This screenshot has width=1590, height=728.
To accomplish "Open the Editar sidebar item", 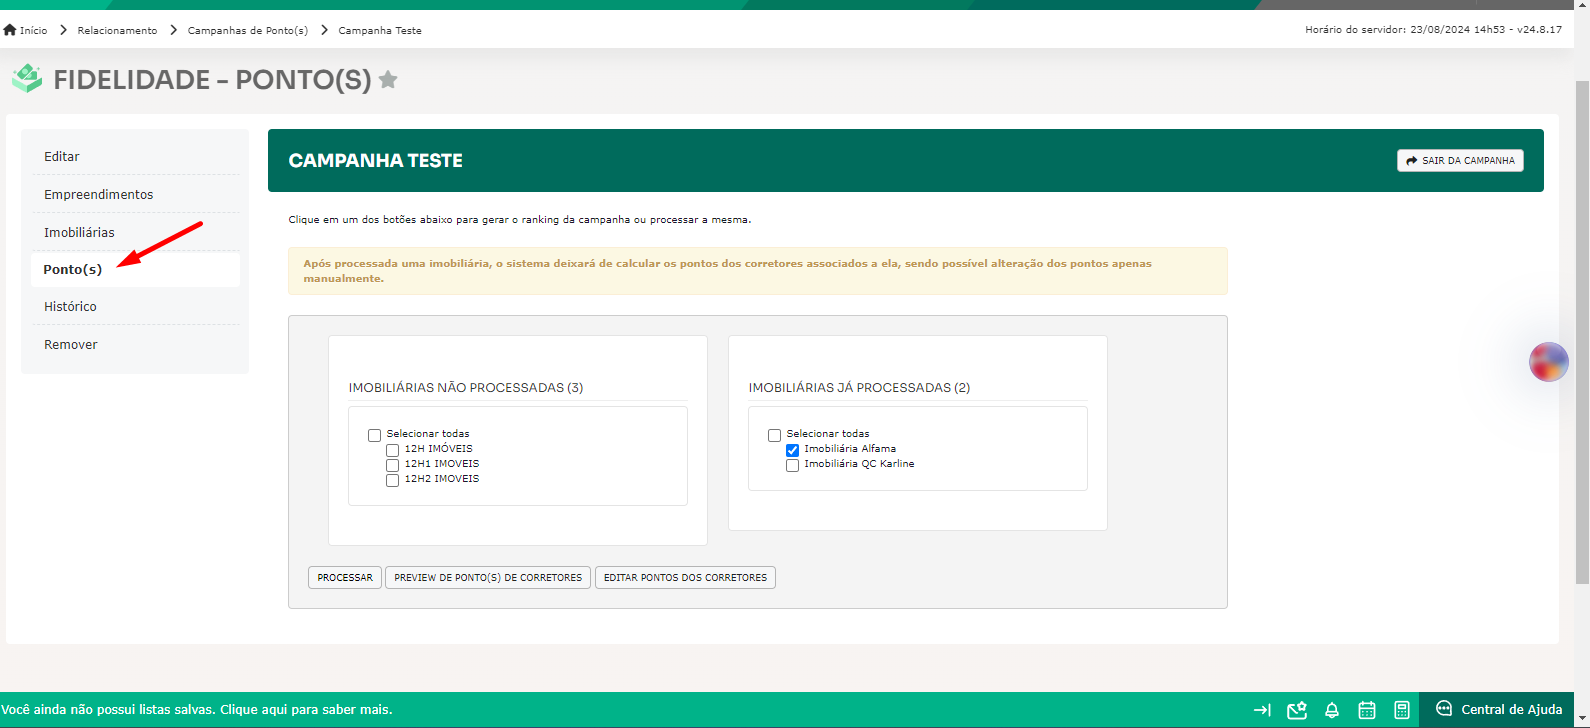I will [135, 156].
